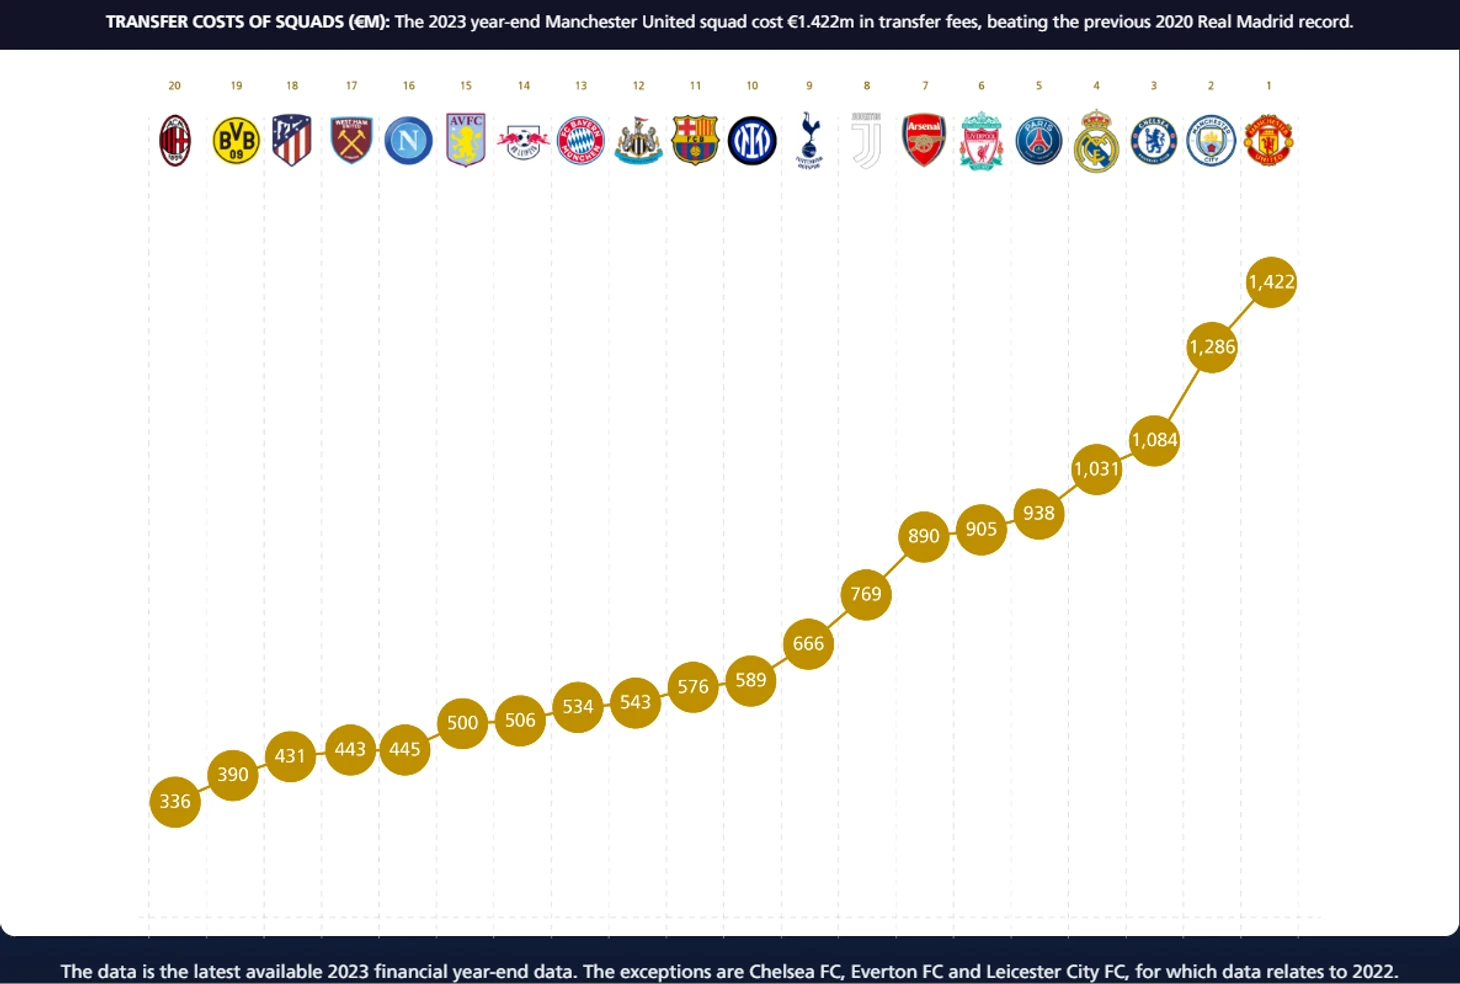Screen dimensions: 1460x984
Task: Select the 336 data point
Action: click(x=175, y=802)
